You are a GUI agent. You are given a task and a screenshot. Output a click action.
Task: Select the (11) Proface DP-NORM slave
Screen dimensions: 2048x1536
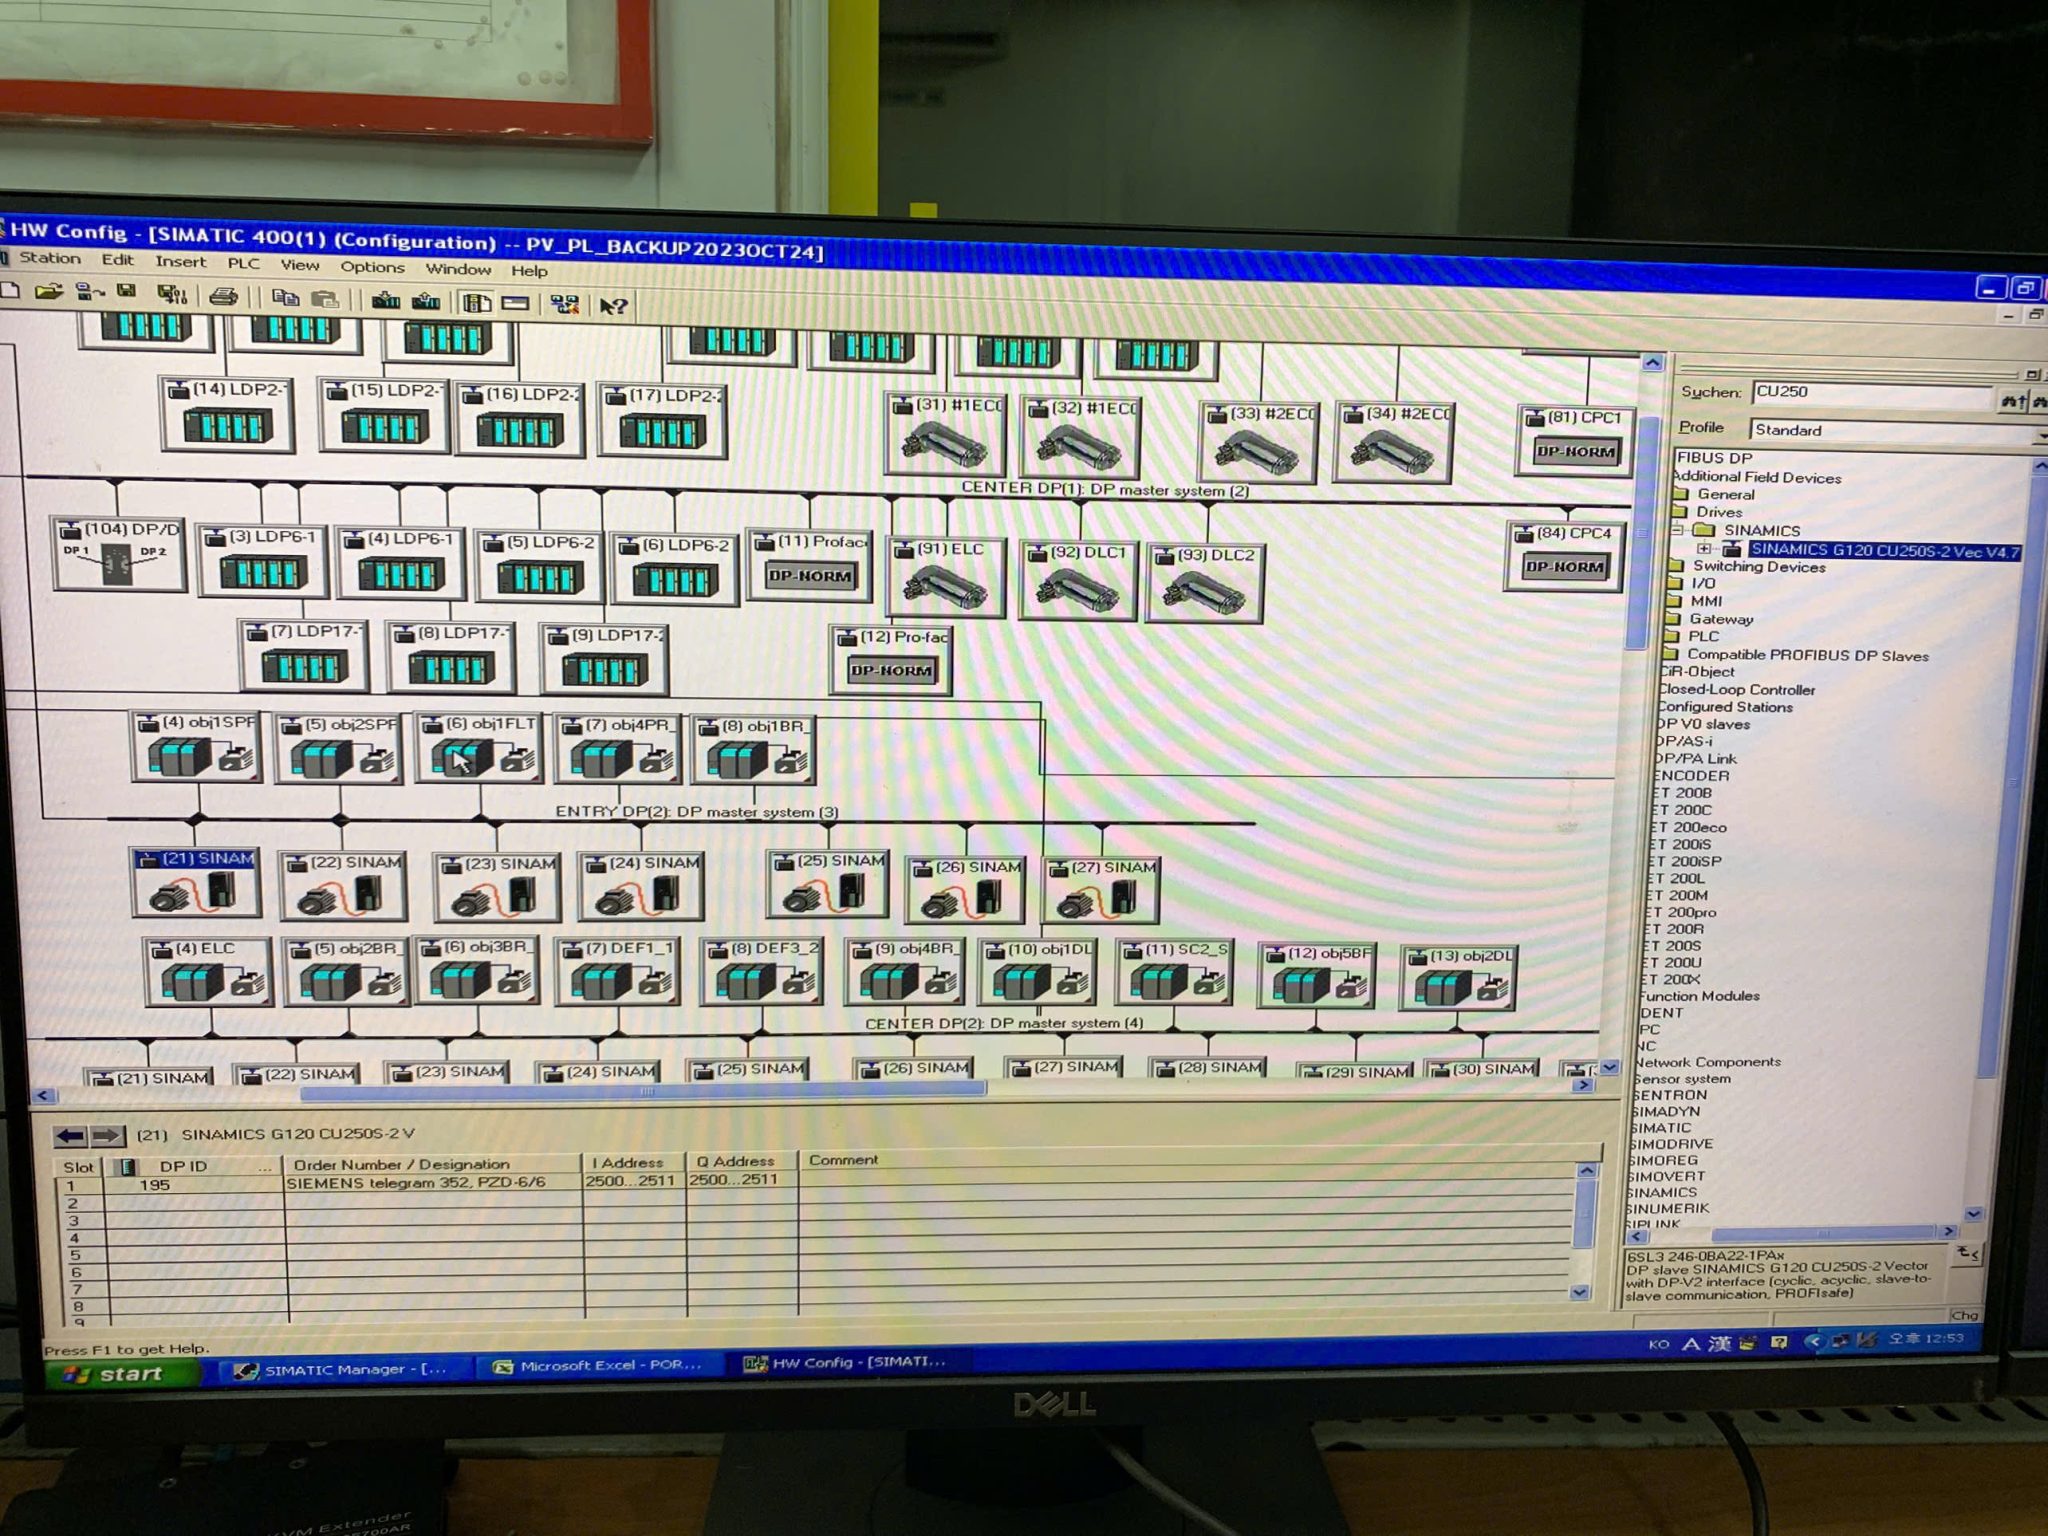pyautogui.click(x=810, y=566)
